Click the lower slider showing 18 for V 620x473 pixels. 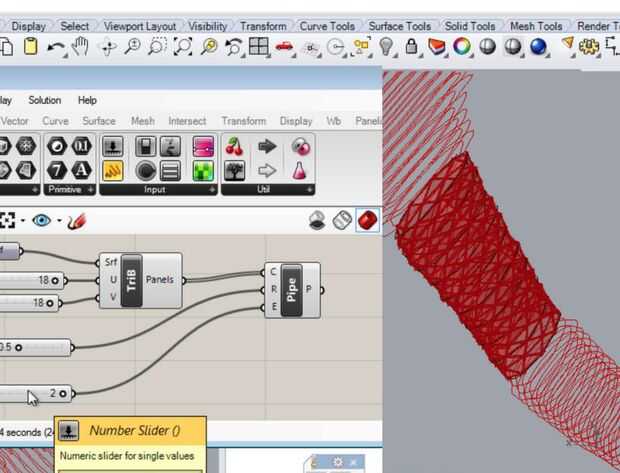click(30, 303)
